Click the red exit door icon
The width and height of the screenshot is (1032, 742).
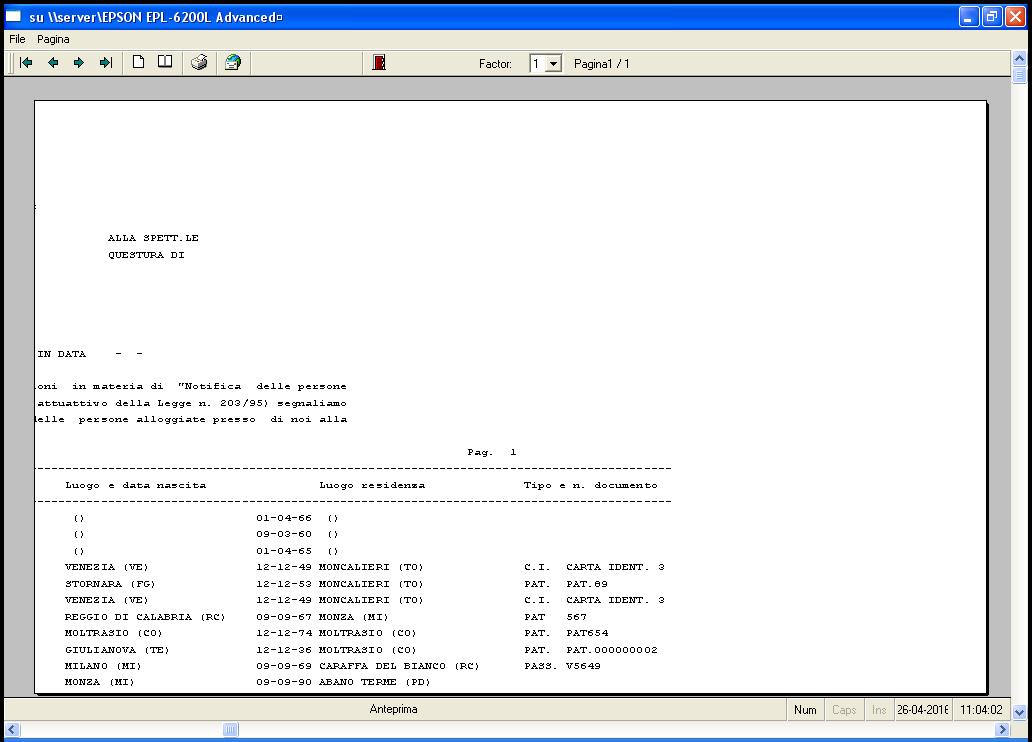(379, 63)
